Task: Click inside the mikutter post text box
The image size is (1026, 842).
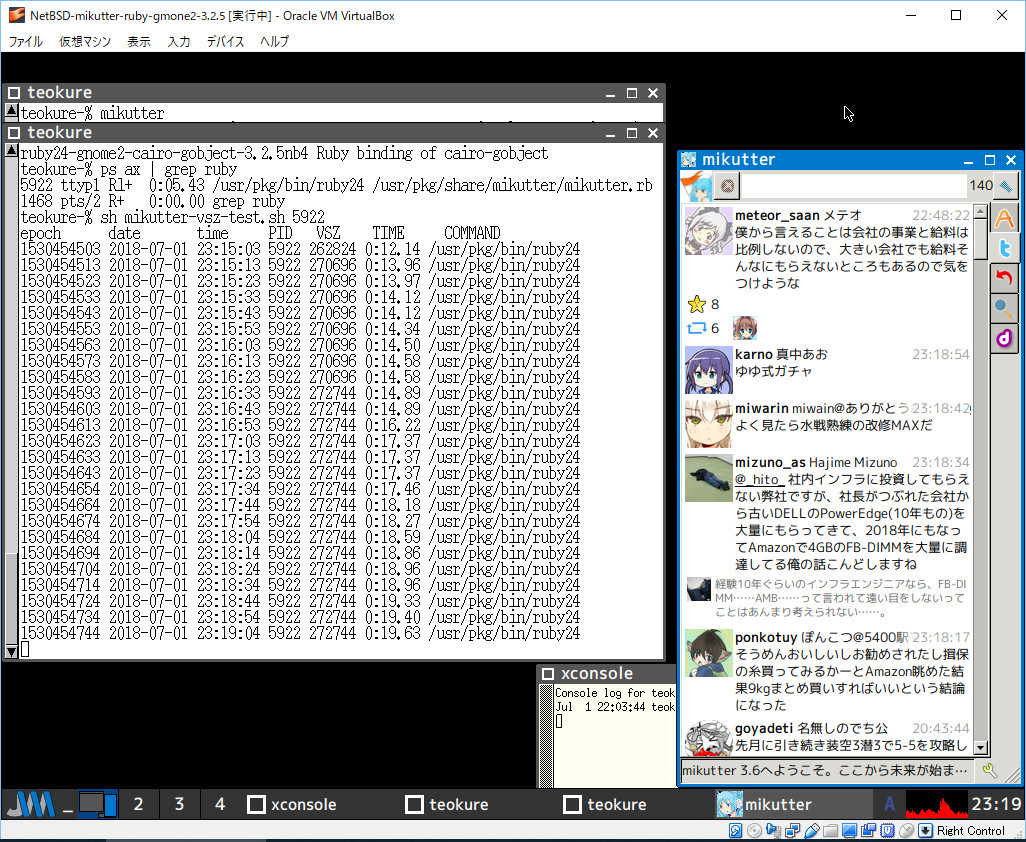Action: (x=852, y=185)
